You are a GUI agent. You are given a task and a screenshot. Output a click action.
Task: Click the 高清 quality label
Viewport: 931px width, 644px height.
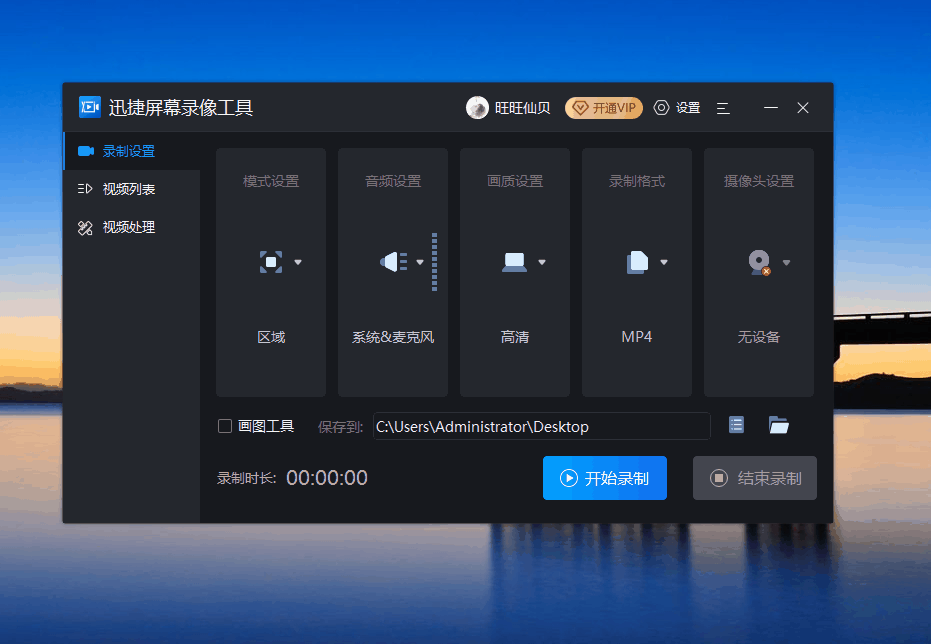[x=515, y=337]
